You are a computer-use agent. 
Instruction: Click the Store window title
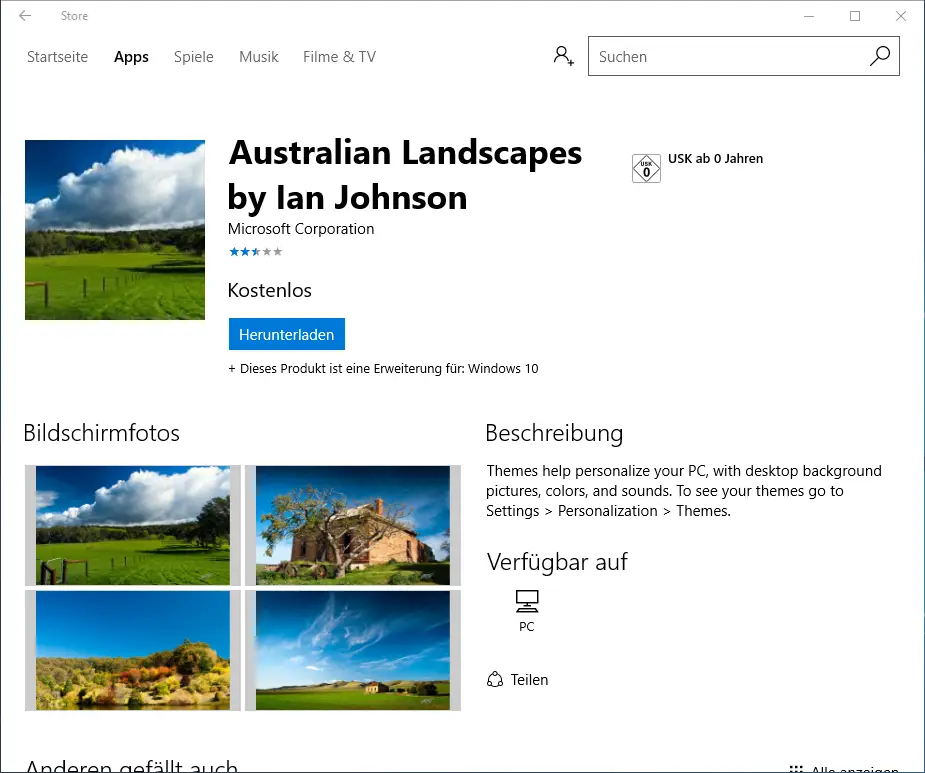click(x=74, y=16)
